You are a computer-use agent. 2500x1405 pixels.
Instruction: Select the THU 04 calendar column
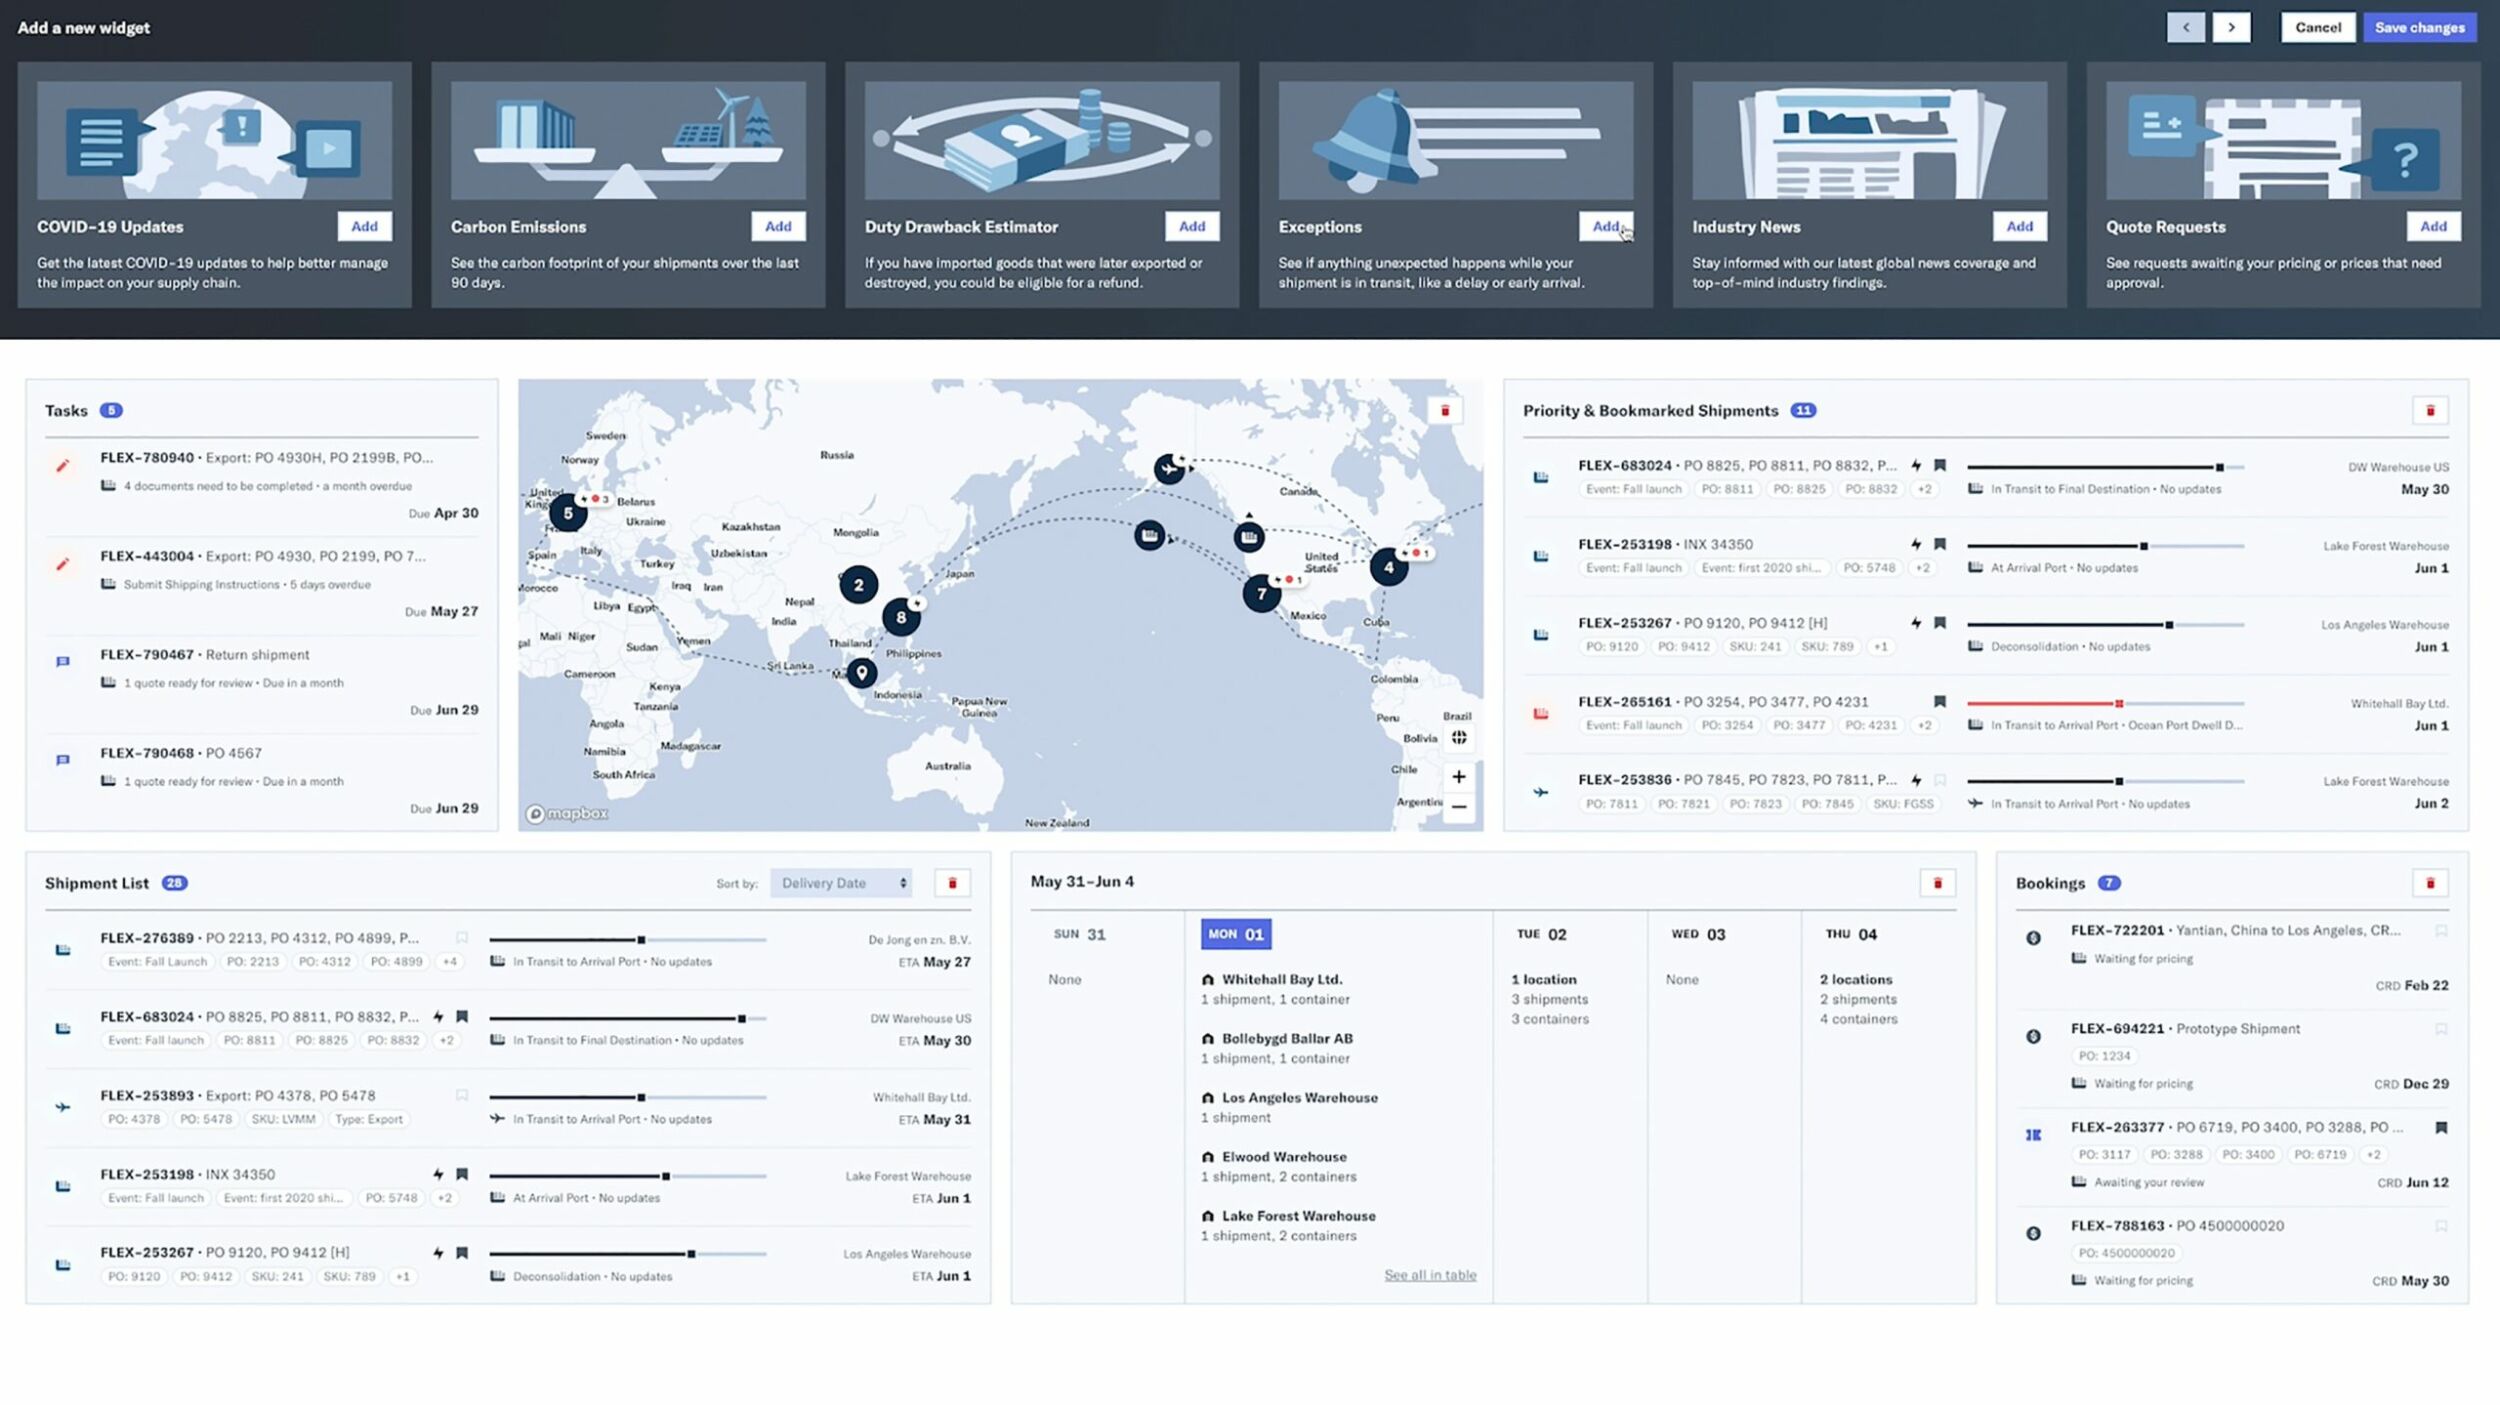pos(1851,934)
